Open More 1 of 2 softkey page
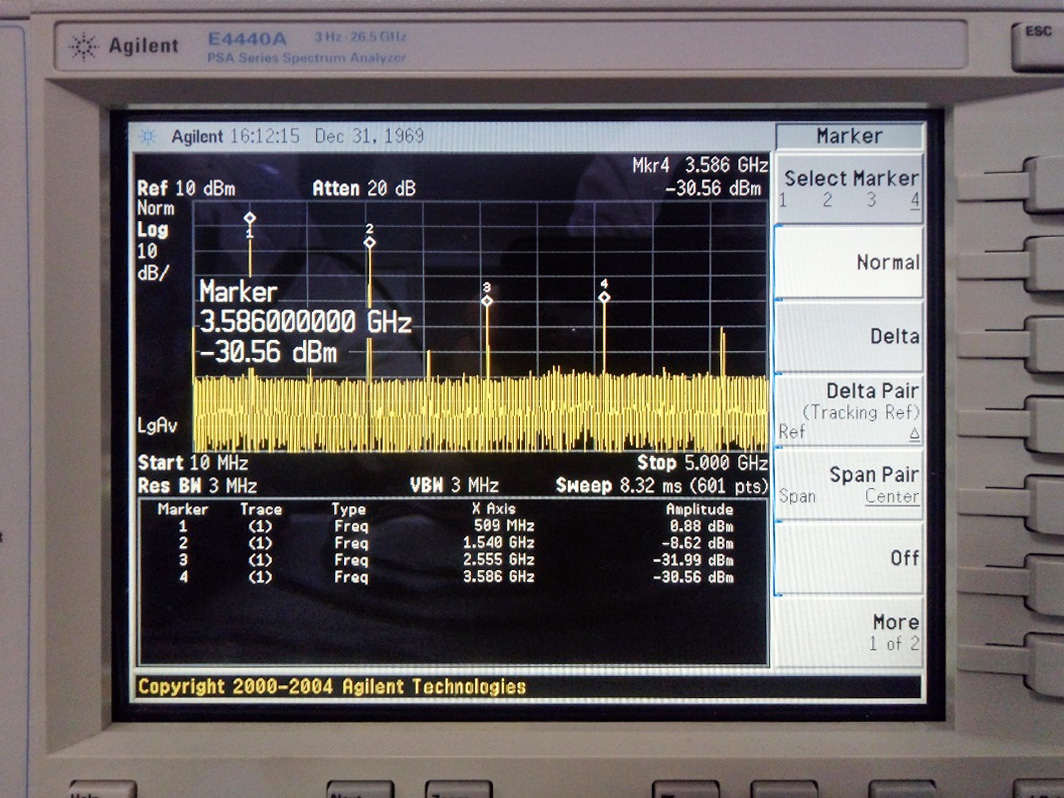1064x798 pixels. tap(849, 632)
